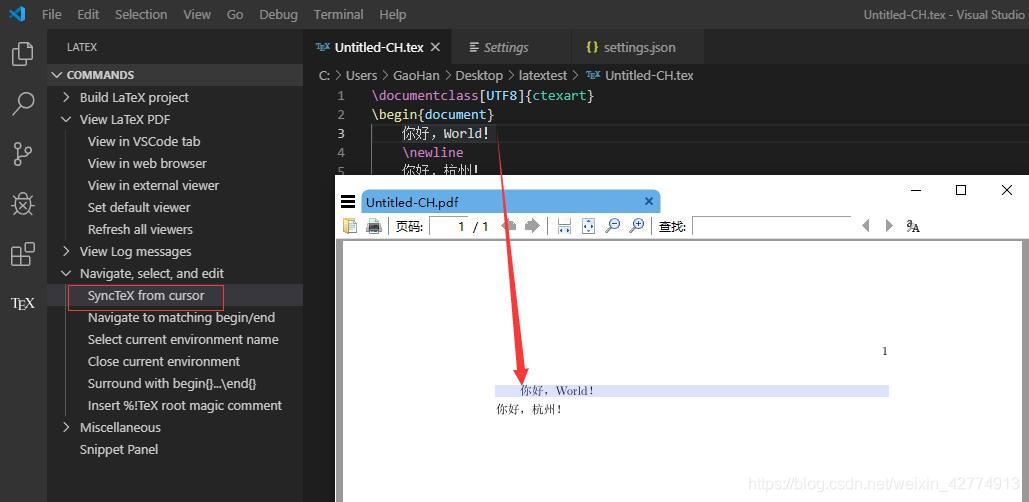Viewport: 1029px width, 502px height.
Task: Zoom out with the minus magnifier icon
Action: 612,226
